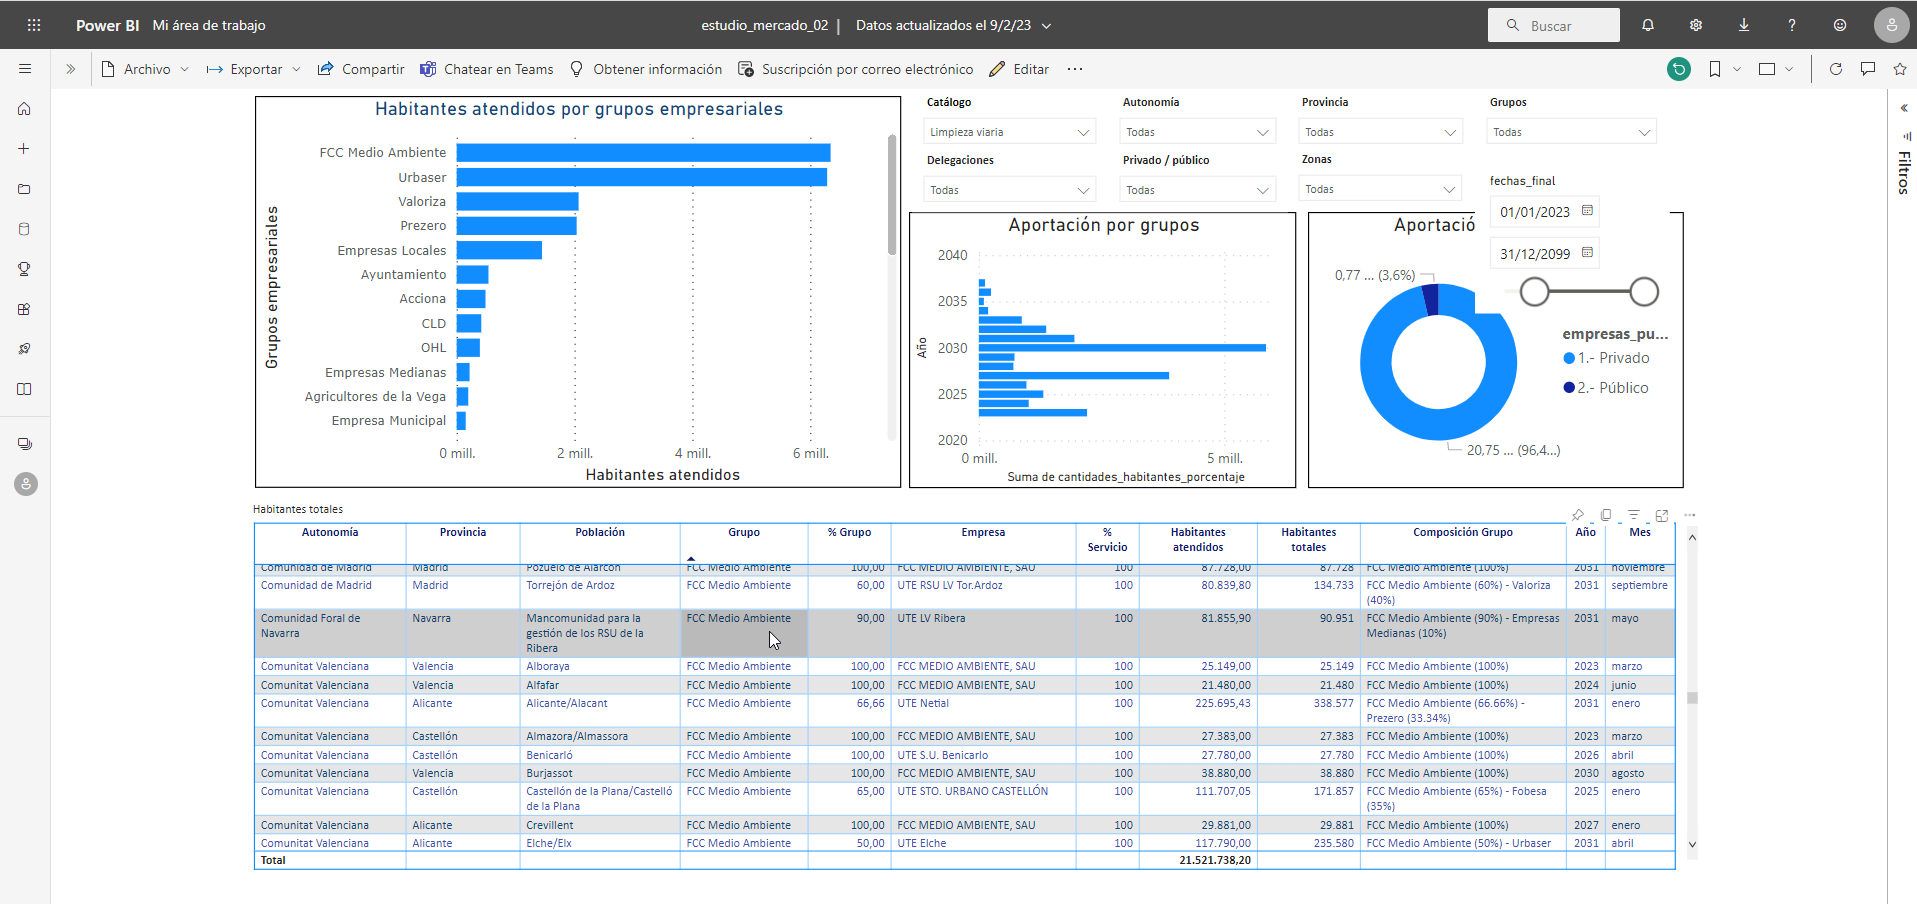Open the notifications bell icon

[x=1648, y=25]
